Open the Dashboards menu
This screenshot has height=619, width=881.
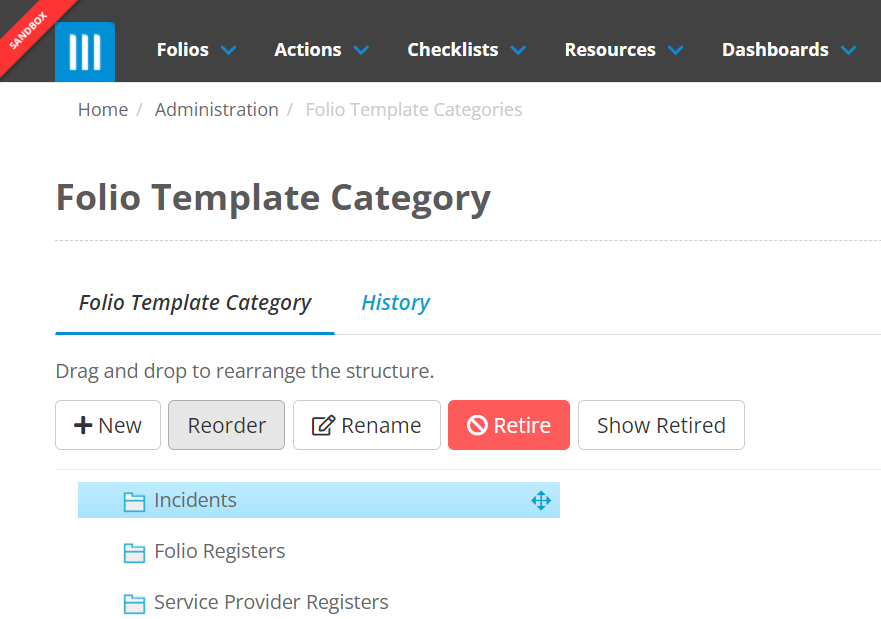pos(788,50)
